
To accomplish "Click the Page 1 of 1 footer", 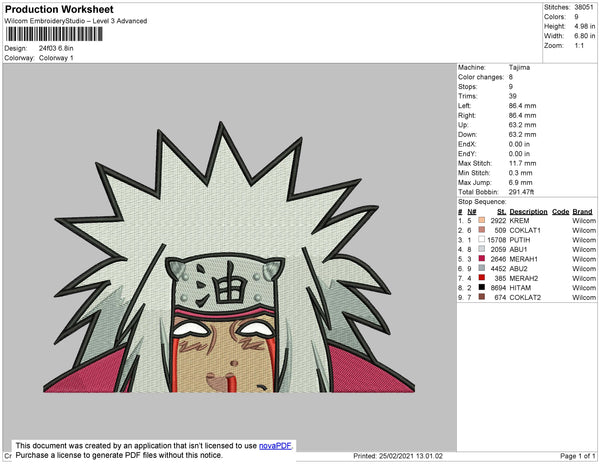I will coord(577,456).
